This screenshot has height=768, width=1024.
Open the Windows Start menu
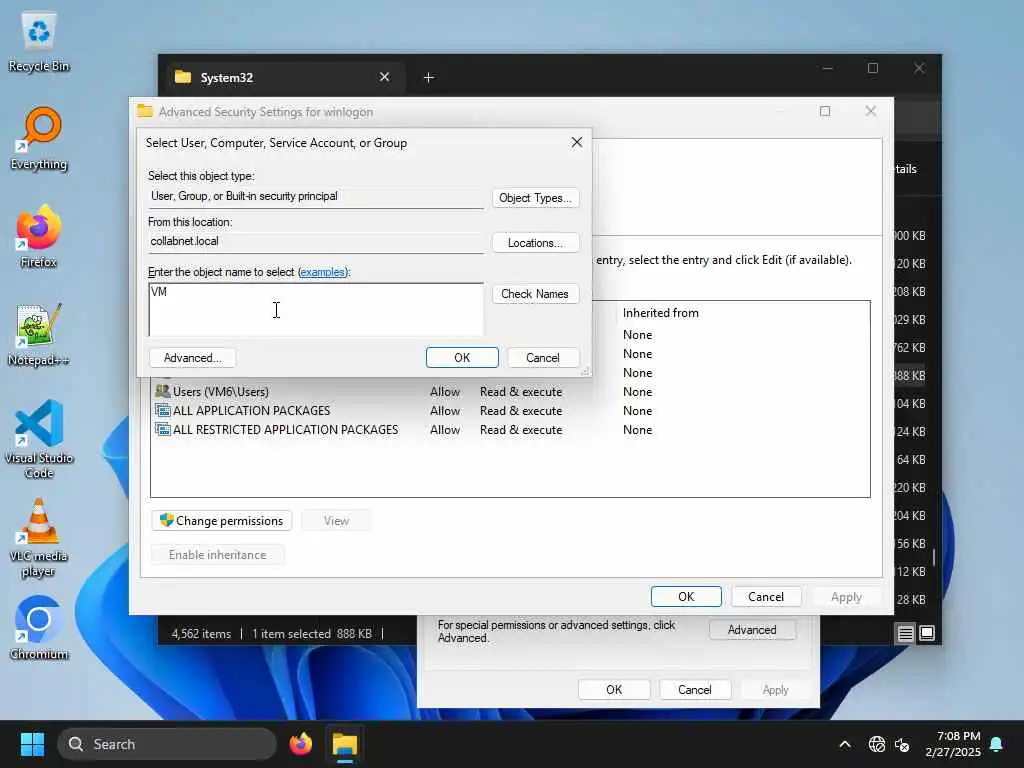tap(32, 744)
